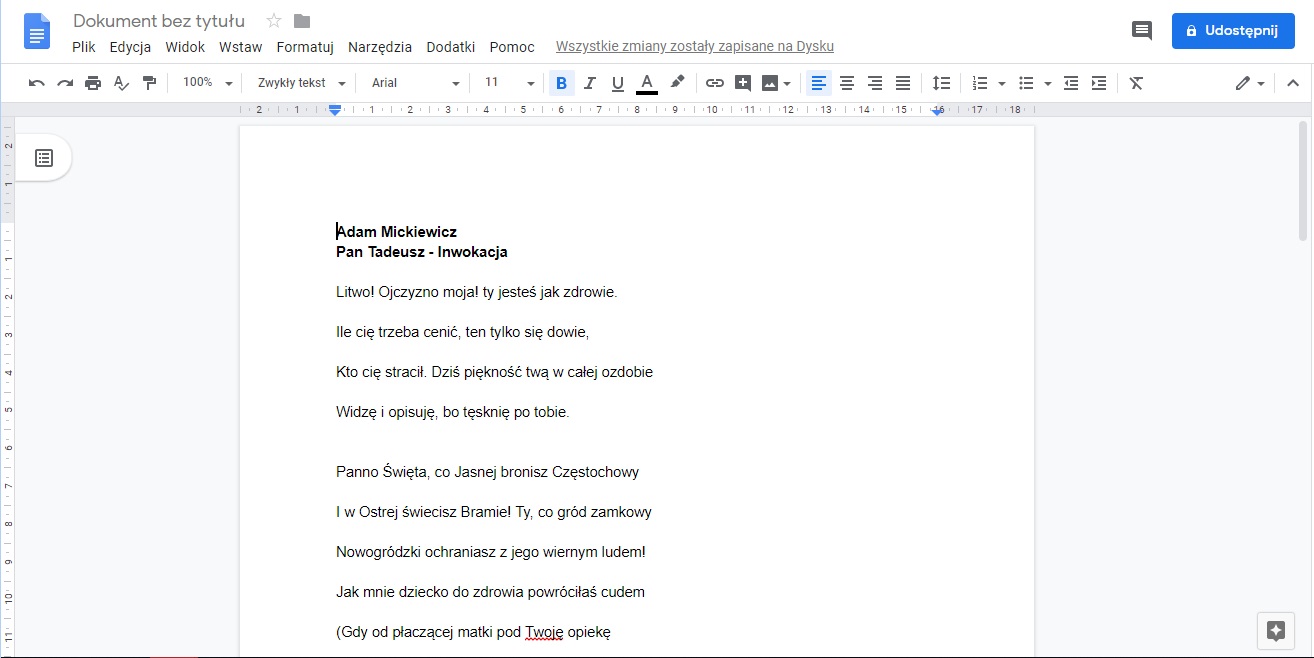
Task: Open the Zwykły tekst style dropdown
Action: 301,83
